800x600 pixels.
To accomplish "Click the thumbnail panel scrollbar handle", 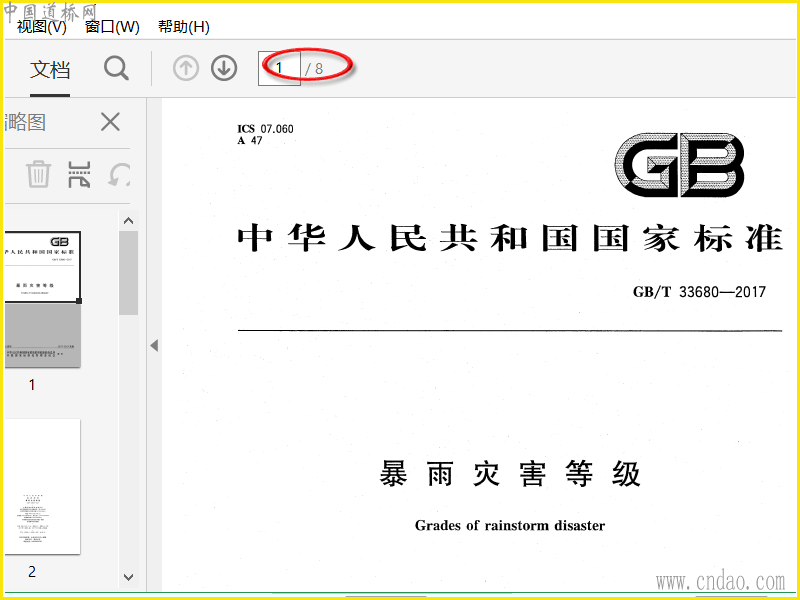I will pos(129,273).
